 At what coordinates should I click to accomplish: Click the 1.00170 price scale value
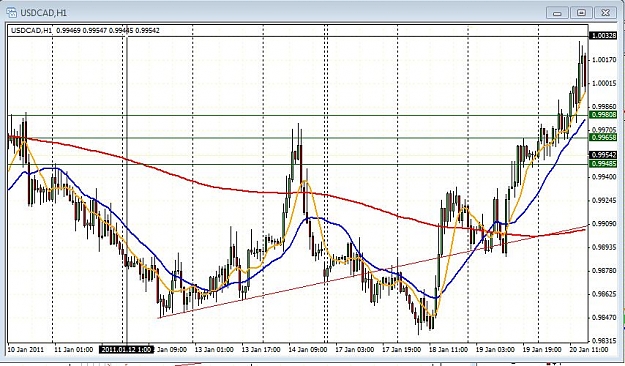coord(604,60)
